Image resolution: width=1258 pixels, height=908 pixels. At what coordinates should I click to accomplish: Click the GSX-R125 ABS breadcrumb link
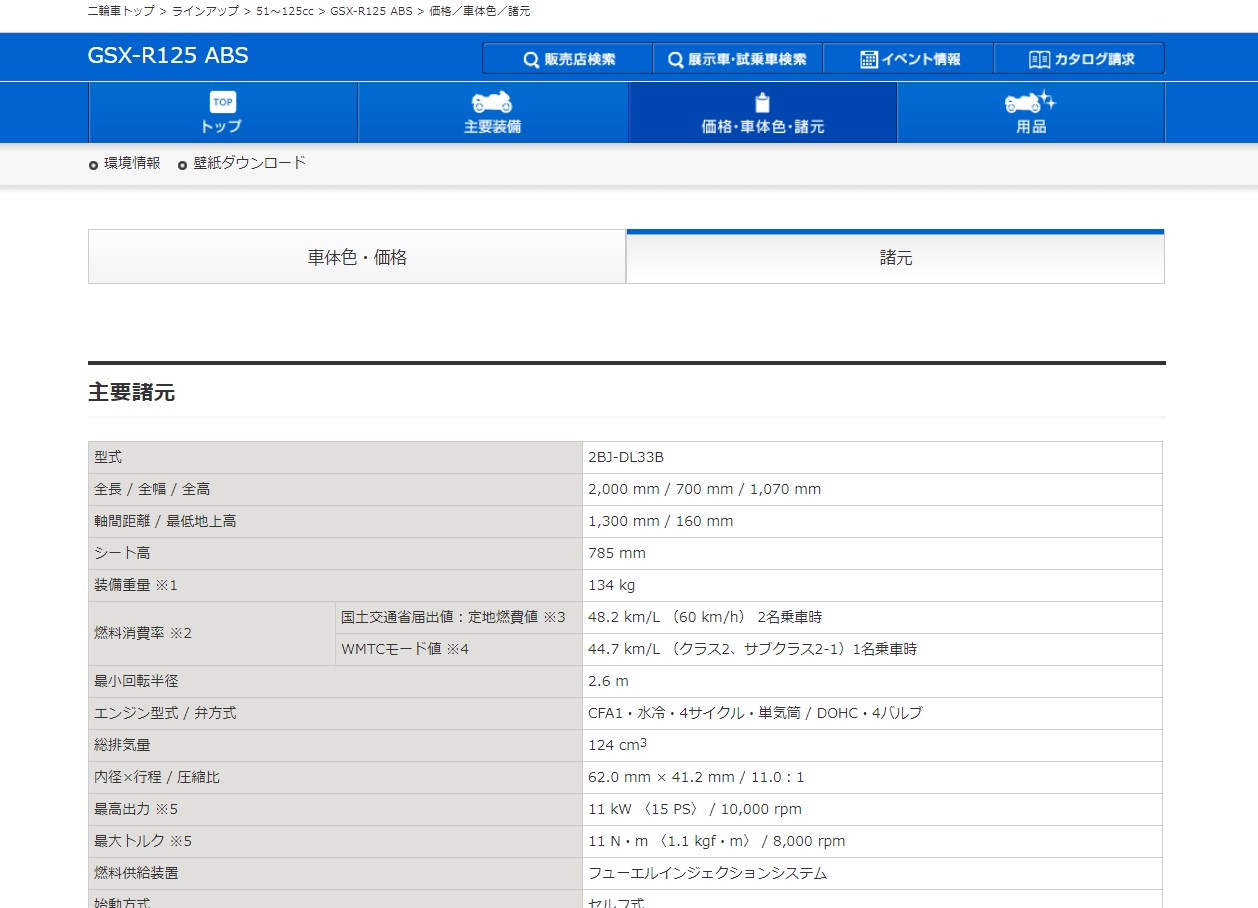tap(371, 11)
